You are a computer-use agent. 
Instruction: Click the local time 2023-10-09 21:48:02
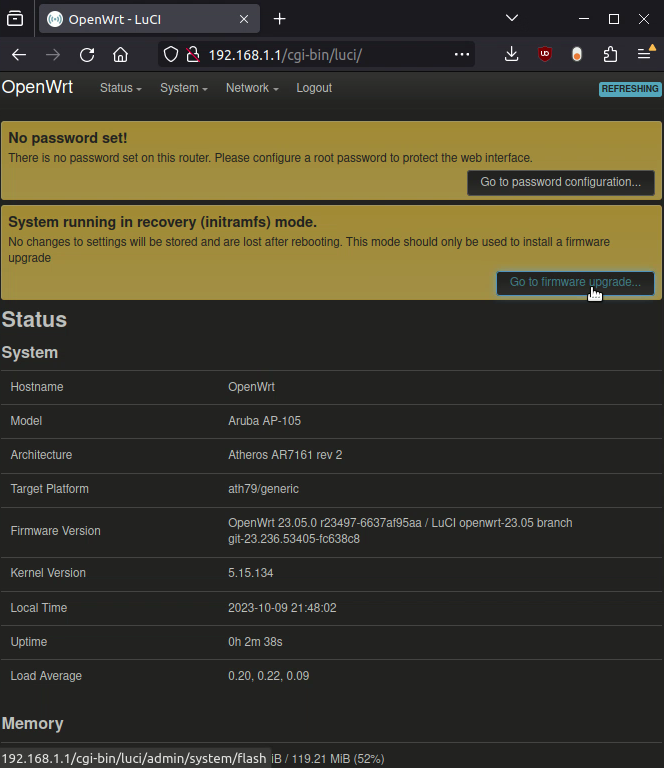(282, 608)
